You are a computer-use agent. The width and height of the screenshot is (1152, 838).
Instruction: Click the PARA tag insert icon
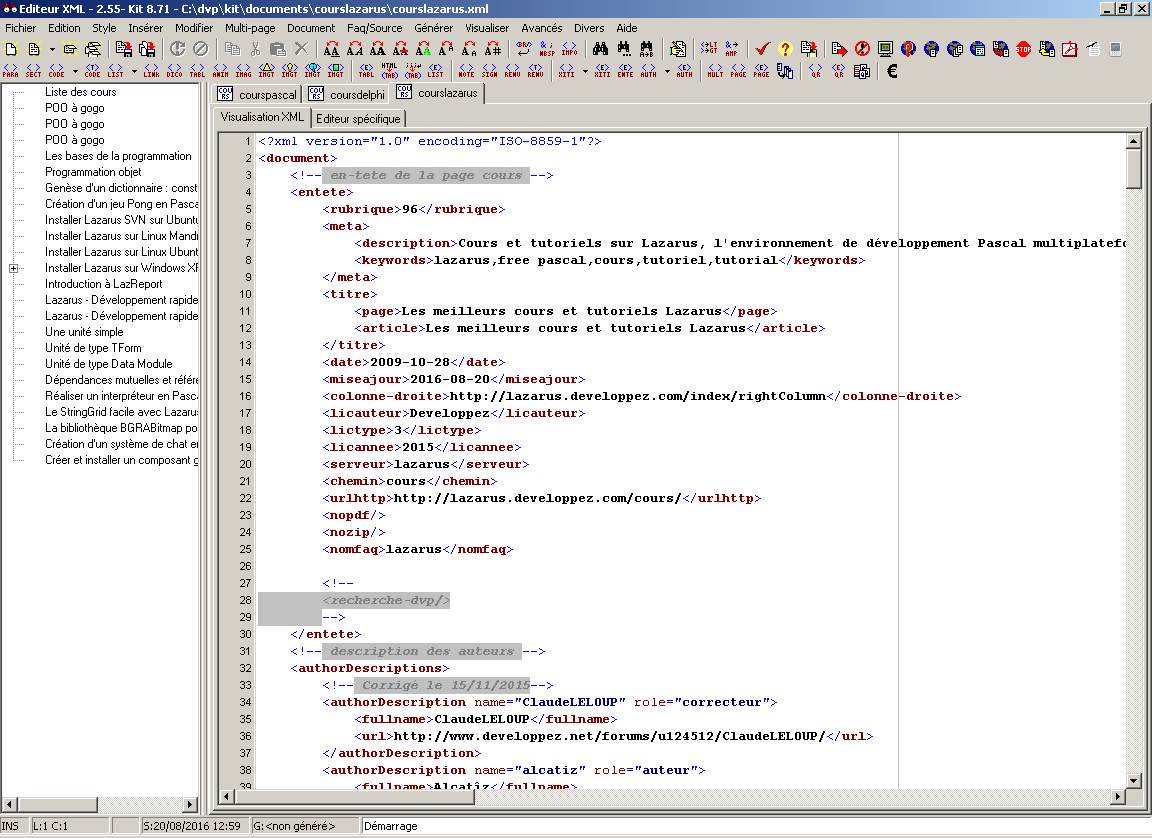[10, 71]
